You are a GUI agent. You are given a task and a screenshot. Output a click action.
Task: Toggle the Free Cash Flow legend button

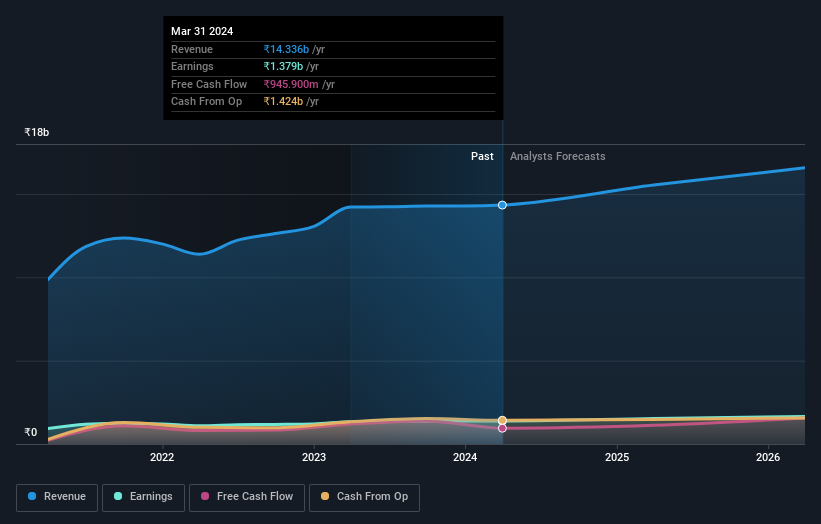(x=247, y=497)
